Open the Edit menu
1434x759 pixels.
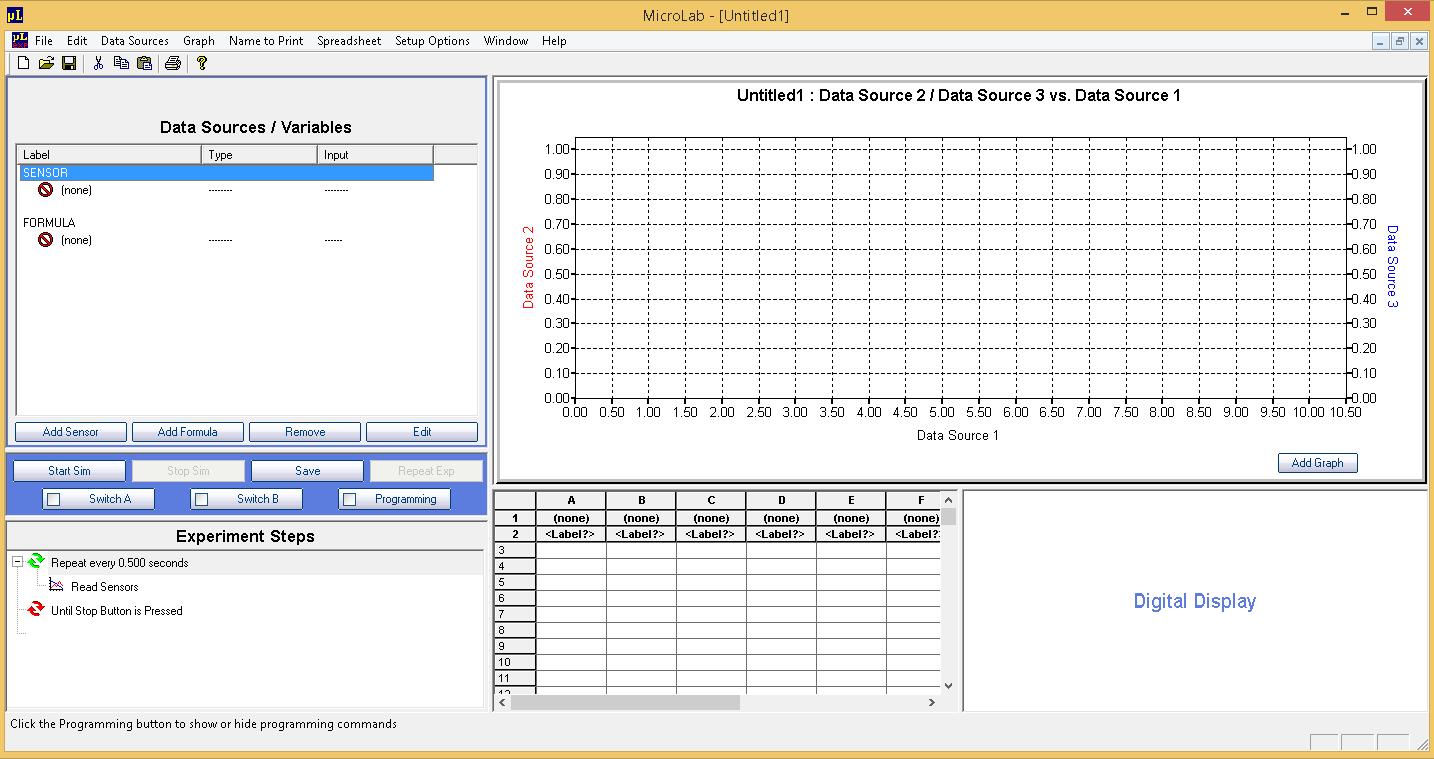(x=77, y=41)
